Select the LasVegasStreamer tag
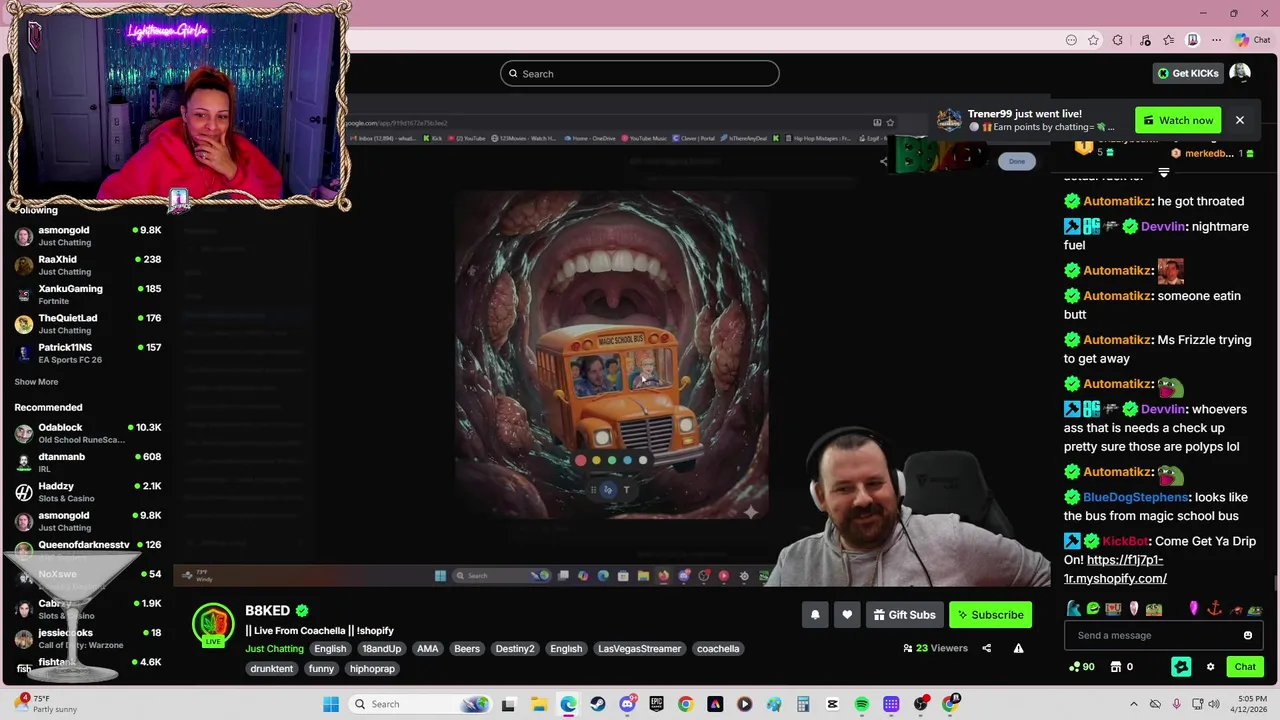This screenshot has width=1280, height=720. pos(639,649)
